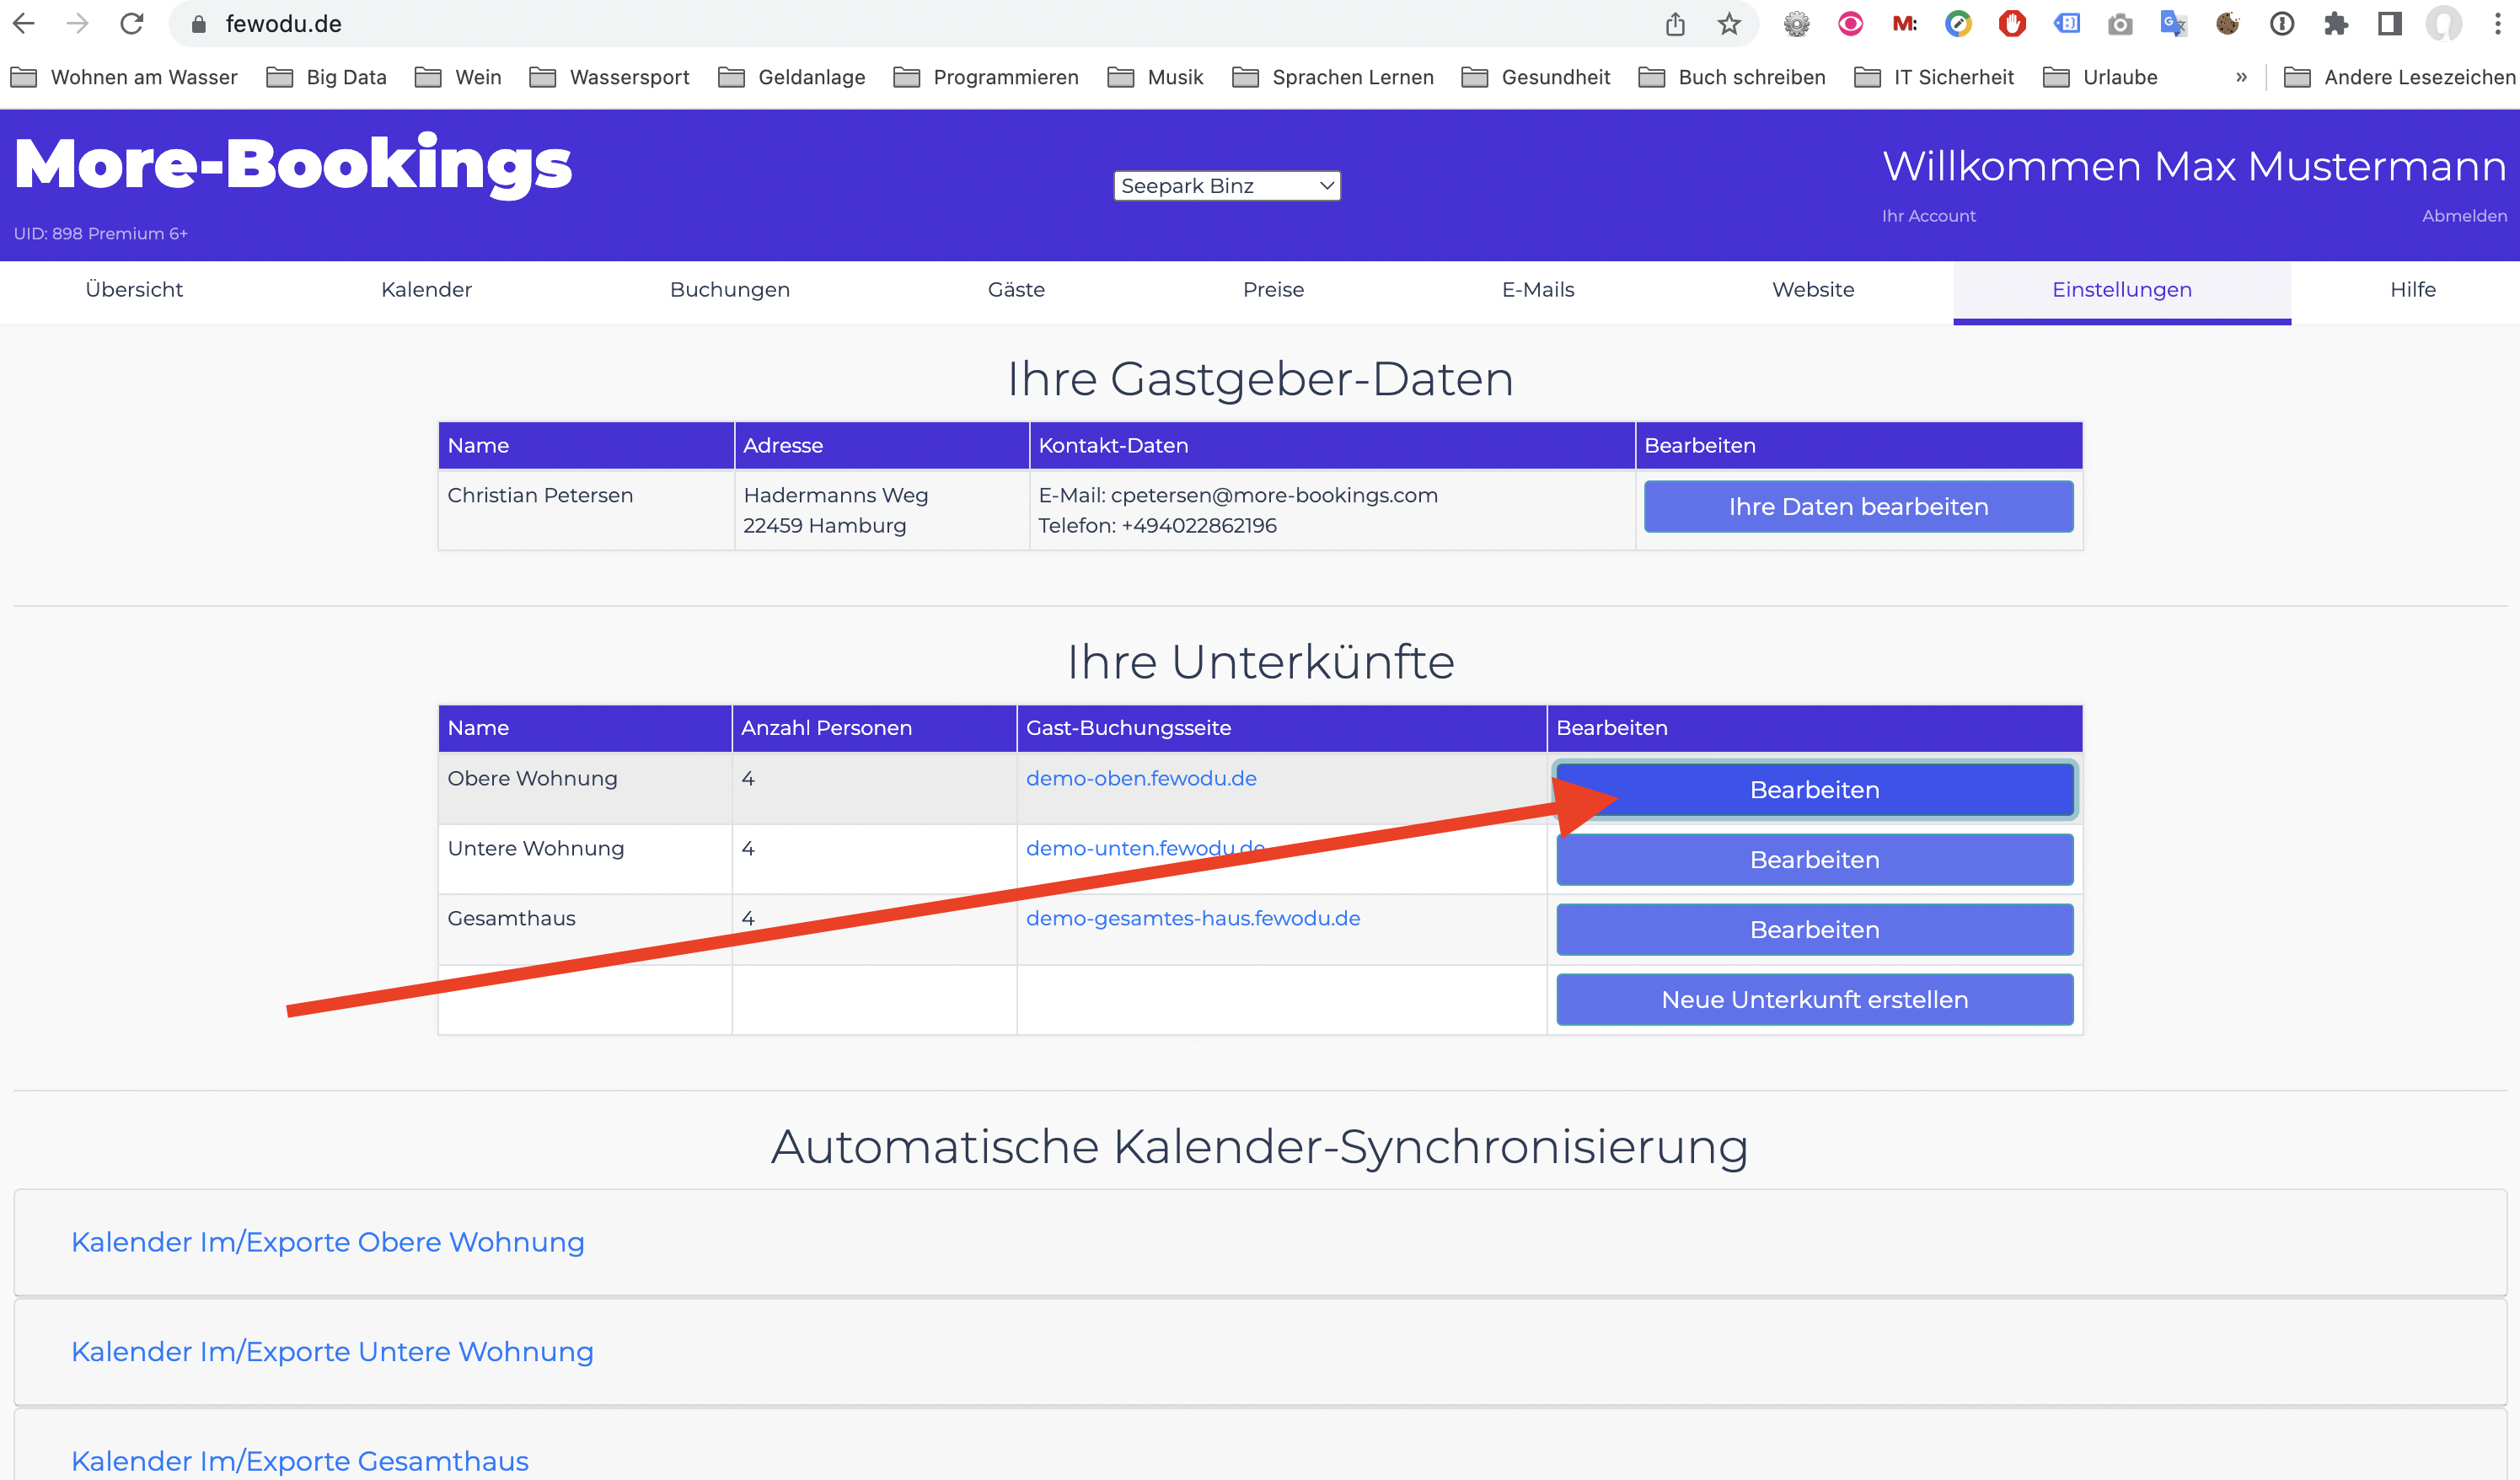Toggle the browser side panel icon
The image size is (2520, 1480).
click(x=2389, y=24)
